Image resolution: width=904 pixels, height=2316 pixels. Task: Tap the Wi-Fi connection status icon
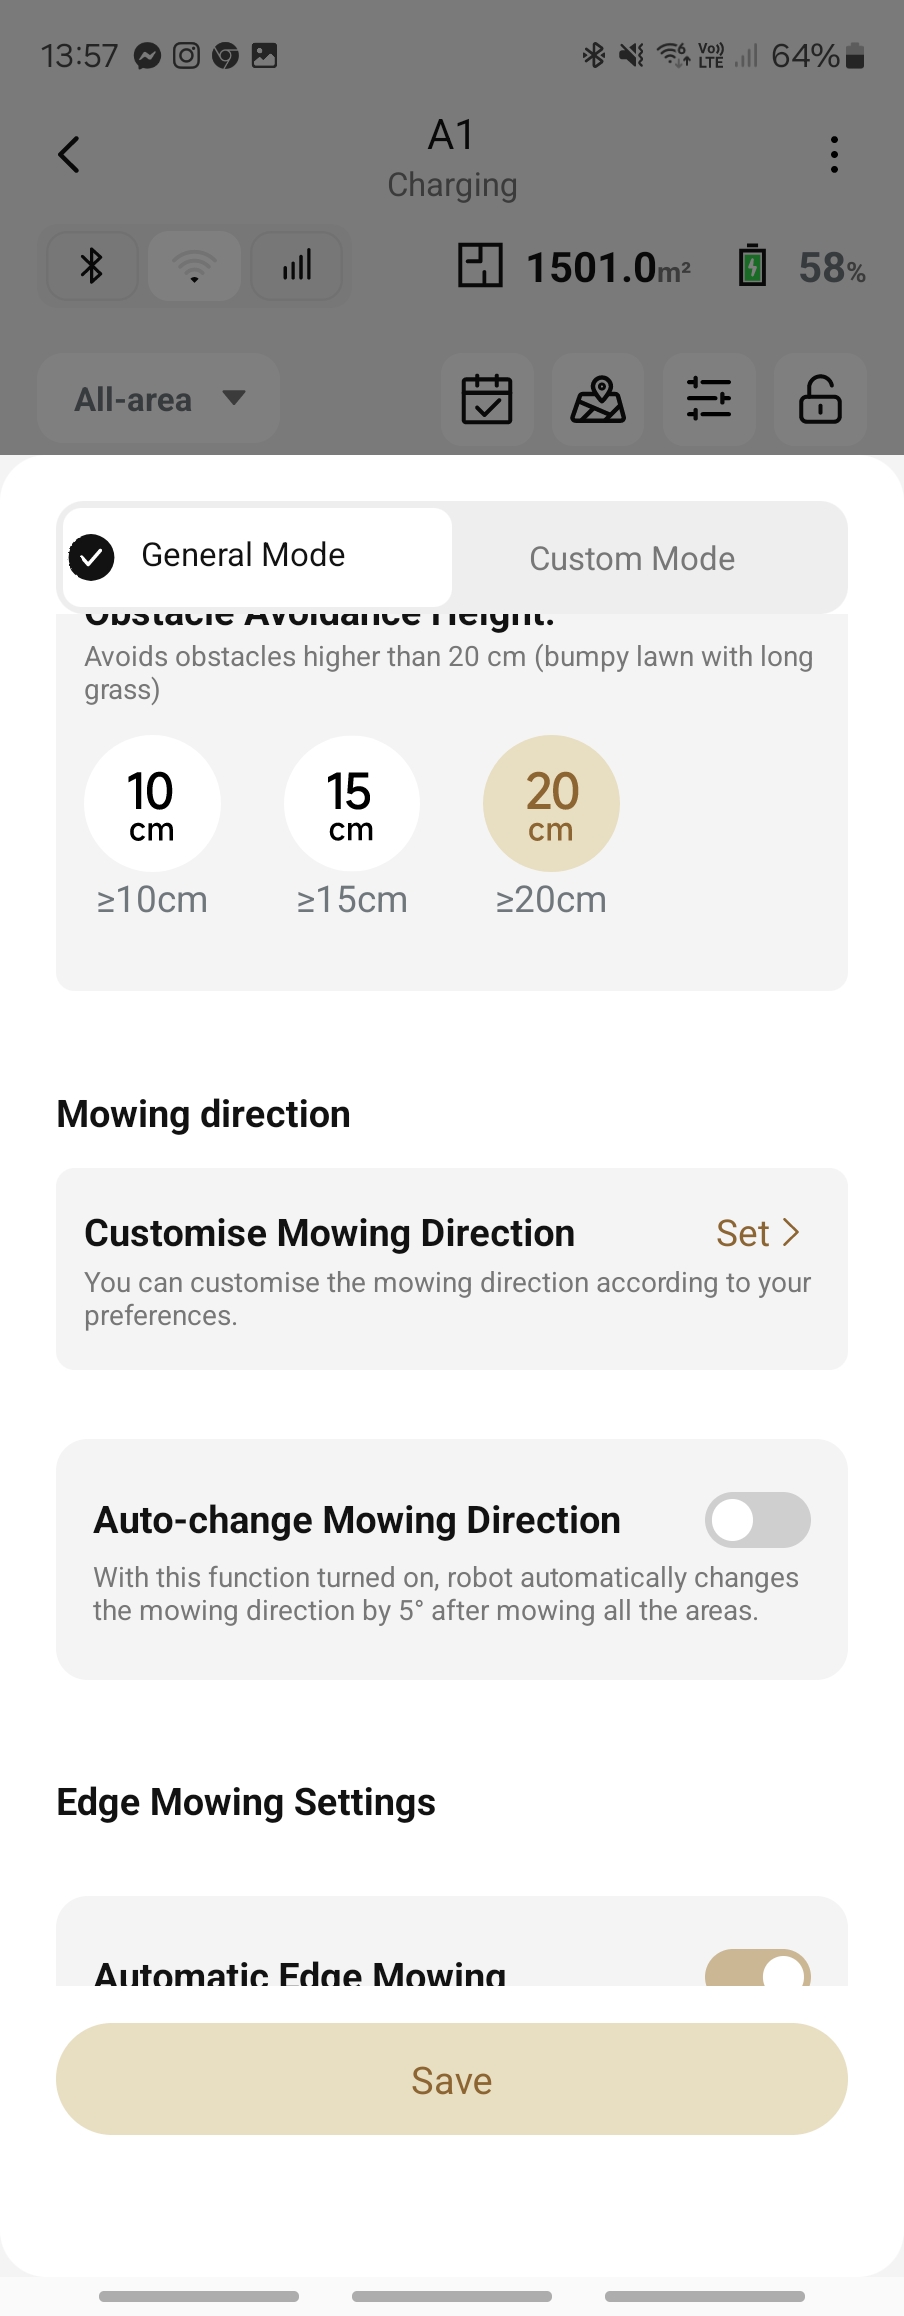coord(194,266)
